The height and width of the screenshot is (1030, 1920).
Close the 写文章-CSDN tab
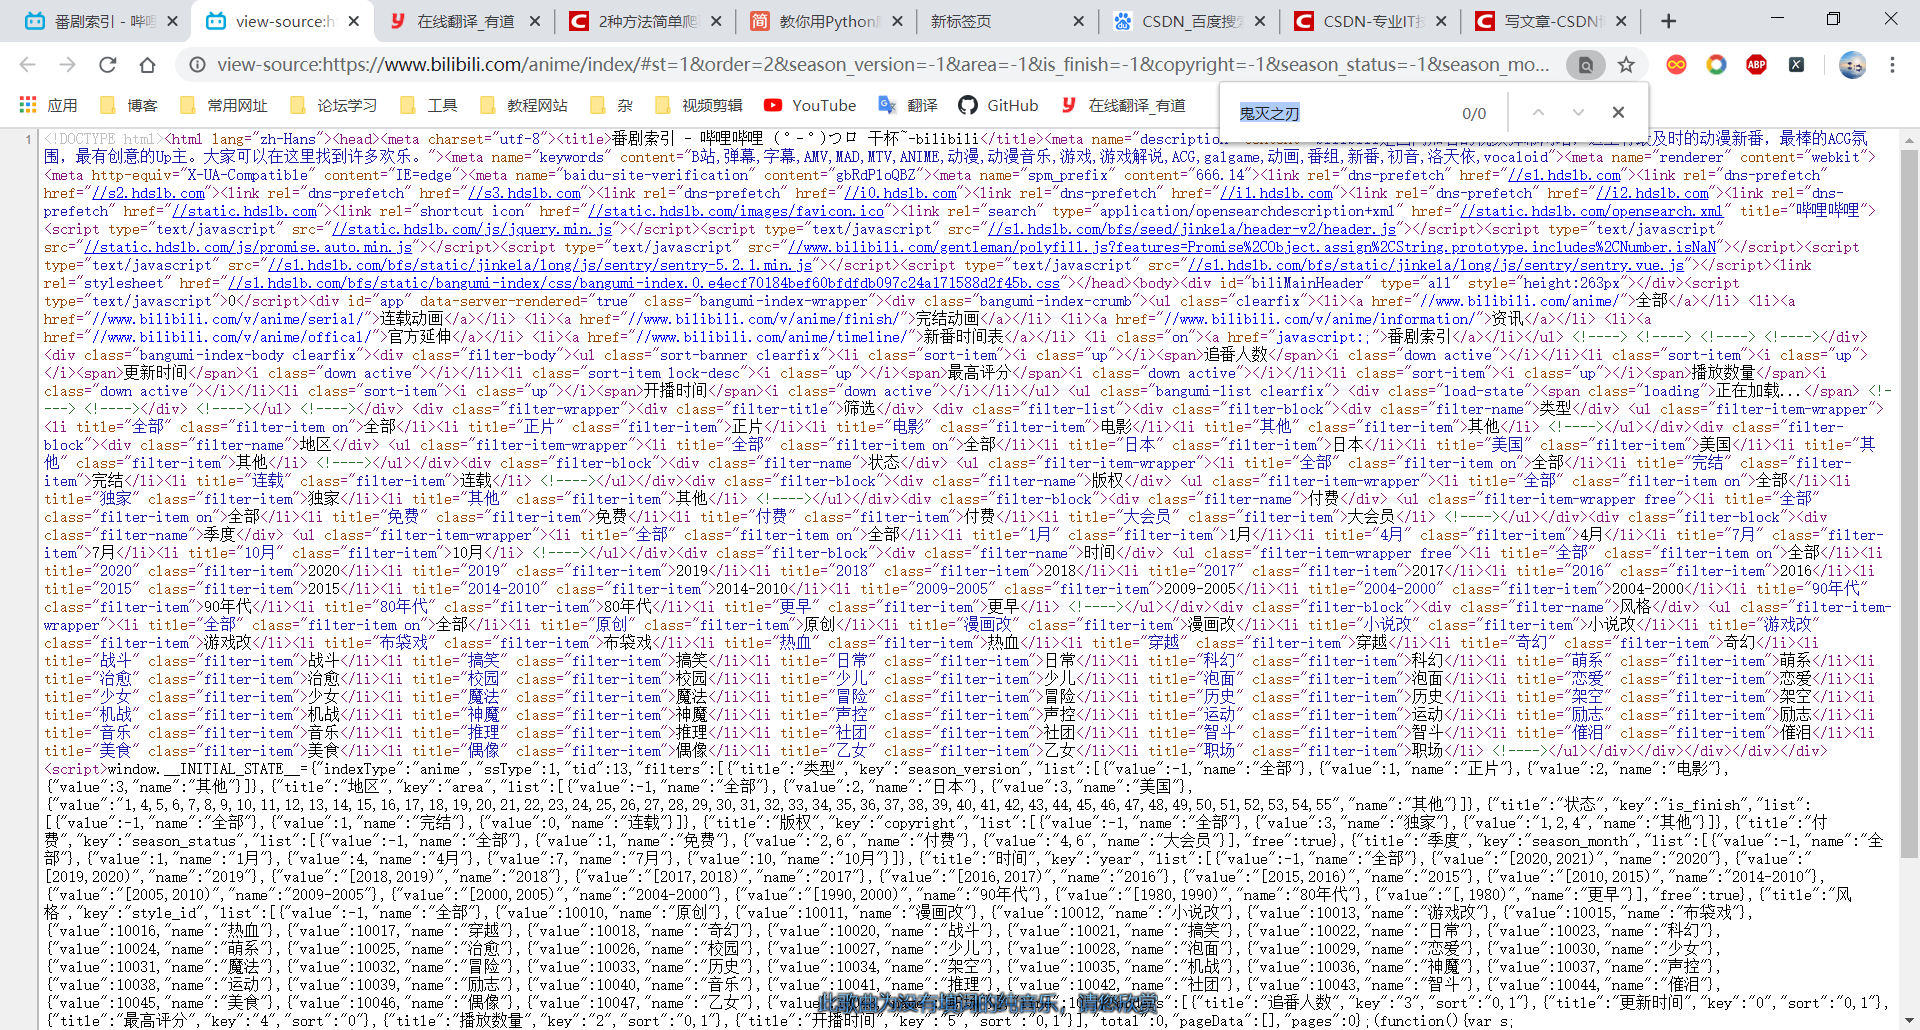pos(1621,21)
